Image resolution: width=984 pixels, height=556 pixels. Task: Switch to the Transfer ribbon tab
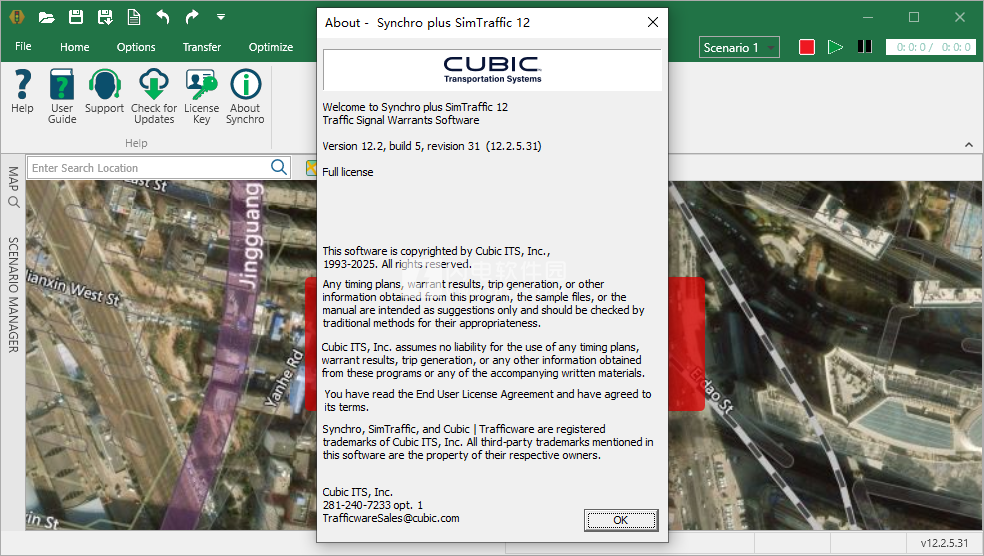pyautogui.click(x=201, y=47)
